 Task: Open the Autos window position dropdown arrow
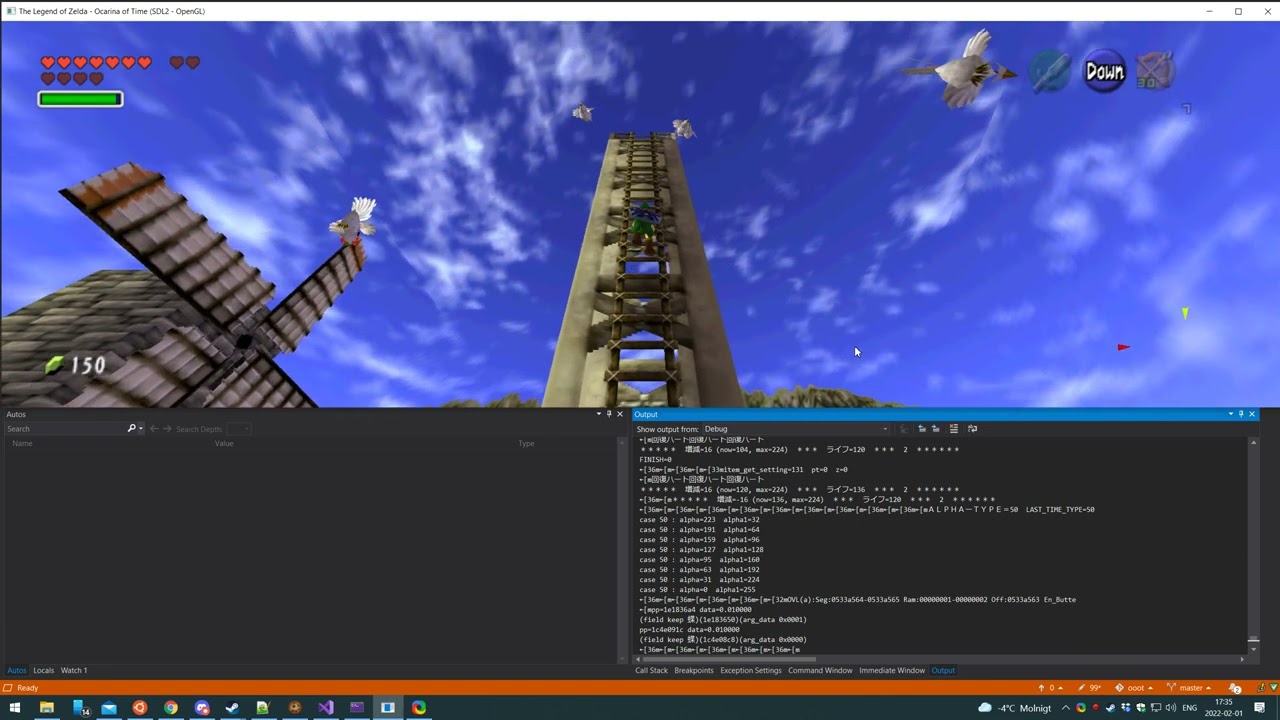coord(599,414)
